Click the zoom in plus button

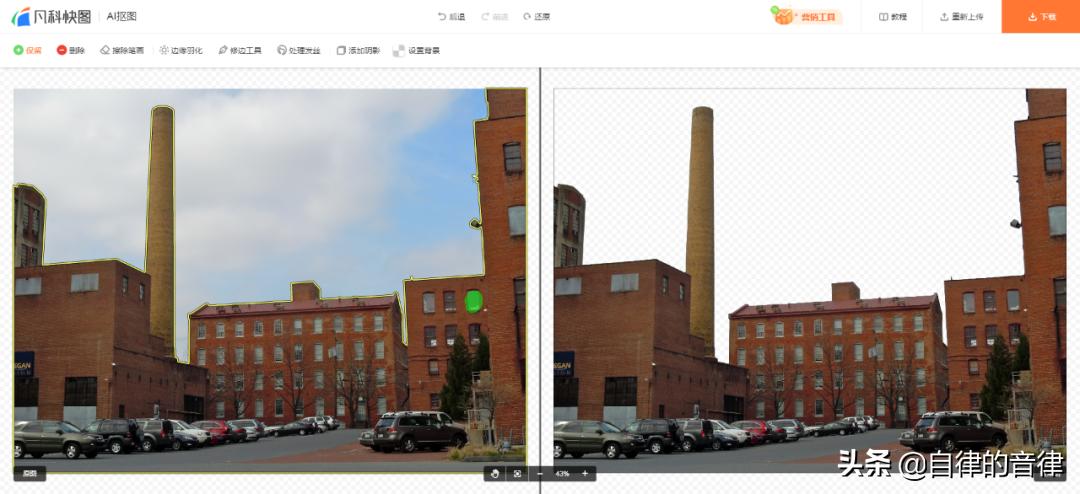pyautogui.click(x=585, y=473)
